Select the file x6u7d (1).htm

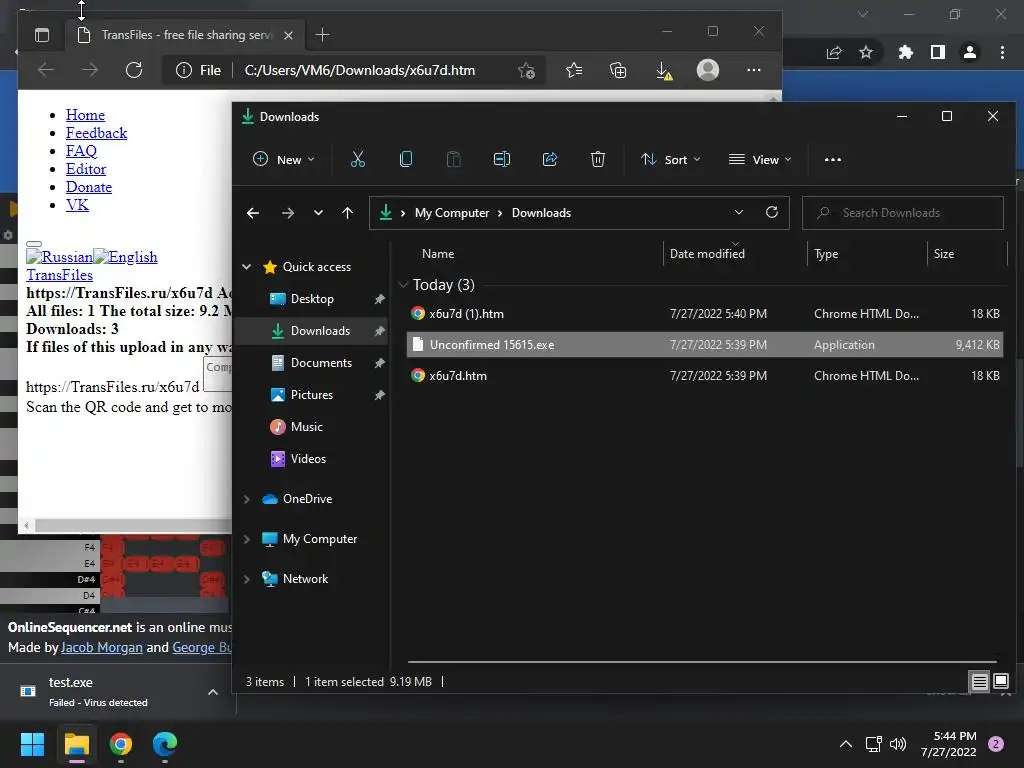[705, 313]
